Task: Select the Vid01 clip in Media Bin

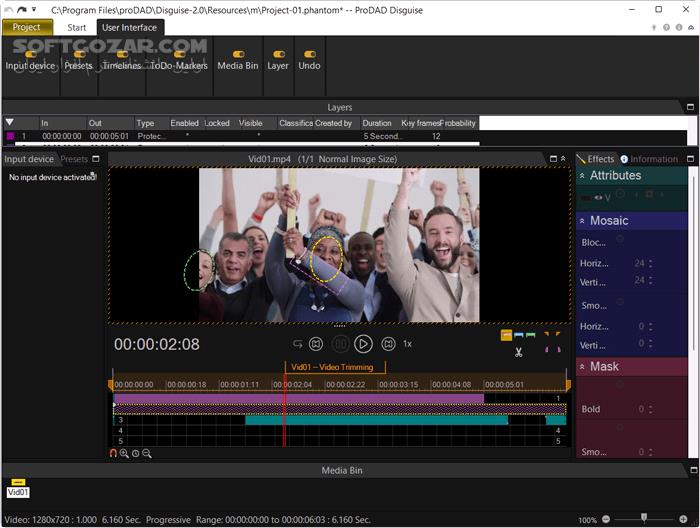Action: tap(18, 490)
